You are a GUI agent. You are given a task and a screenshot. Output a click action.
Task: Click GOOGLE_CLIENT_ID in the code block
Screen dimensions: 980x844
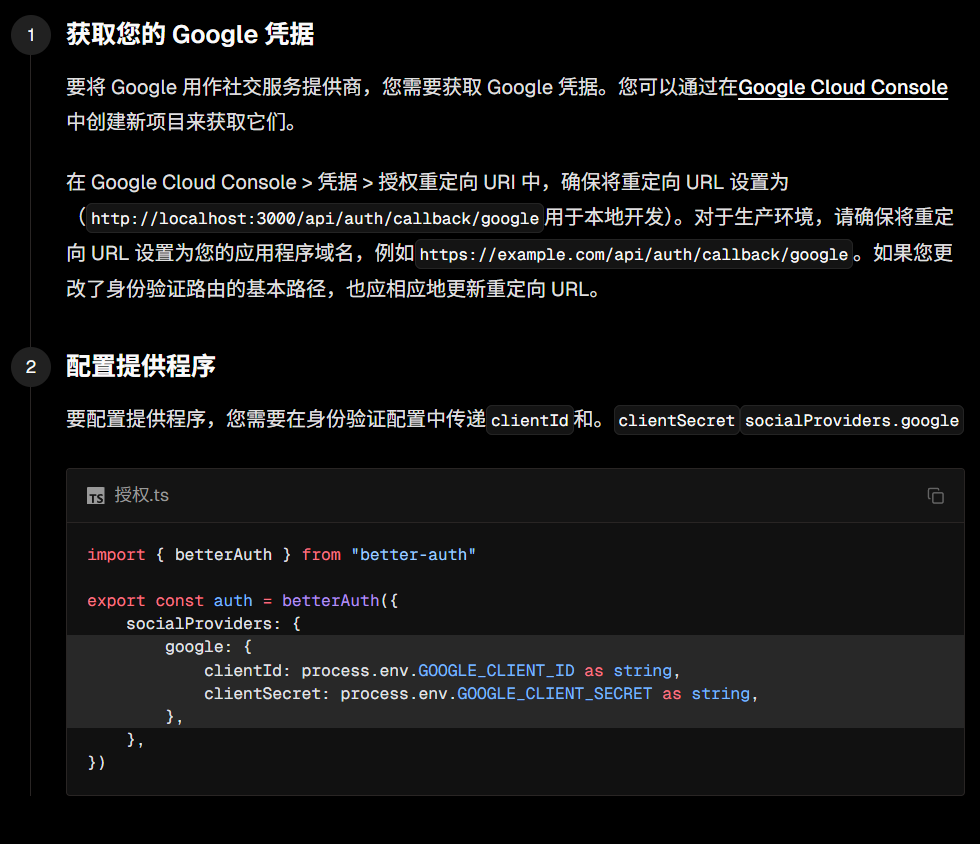coord(496,670)
